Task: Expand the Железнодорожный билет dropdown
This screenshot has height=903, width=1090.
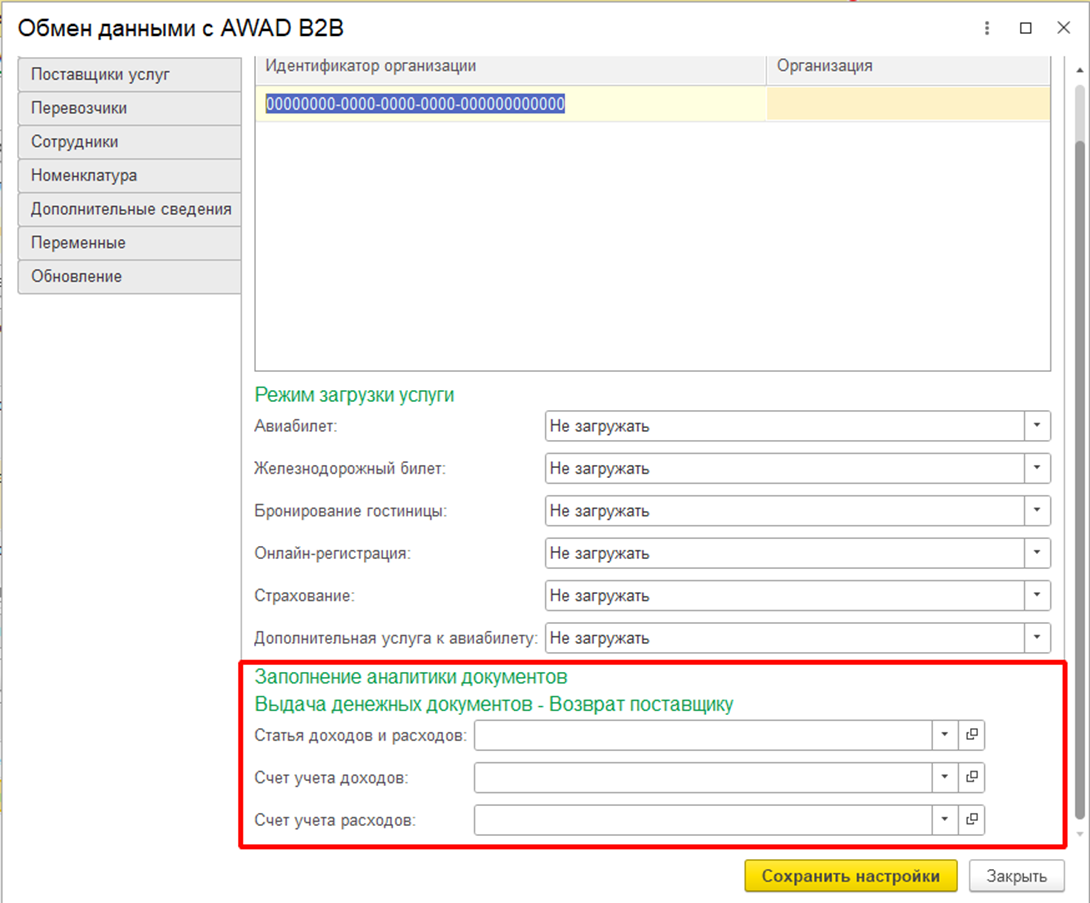Action: point(1037,468)
